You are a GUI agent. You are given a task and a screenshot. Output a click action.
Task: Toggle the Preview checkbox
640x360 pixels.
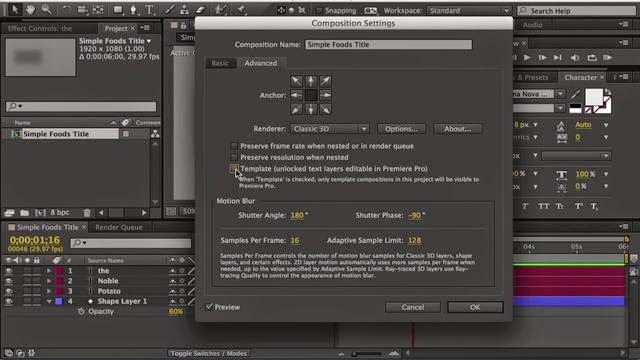209,307
